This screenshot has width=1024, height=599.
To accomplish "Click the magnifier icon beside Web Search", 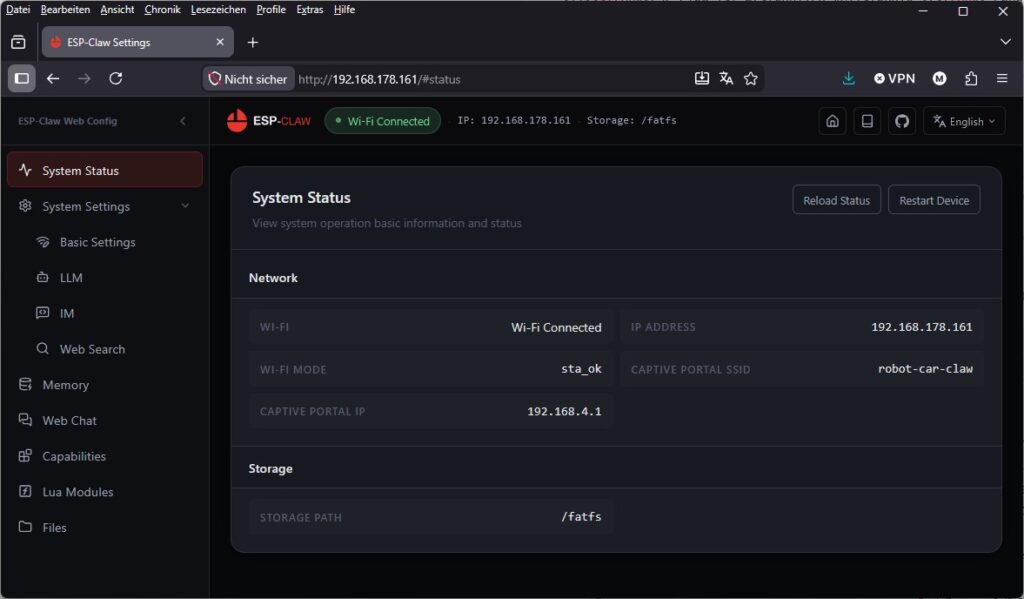I will tap(43, 348).
